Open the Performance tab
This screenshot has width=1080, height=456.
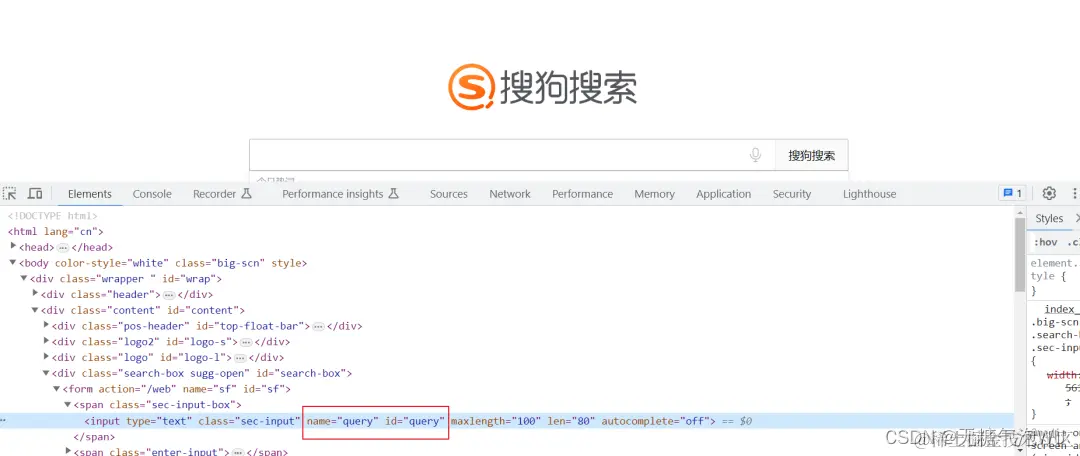pos(583,194)
